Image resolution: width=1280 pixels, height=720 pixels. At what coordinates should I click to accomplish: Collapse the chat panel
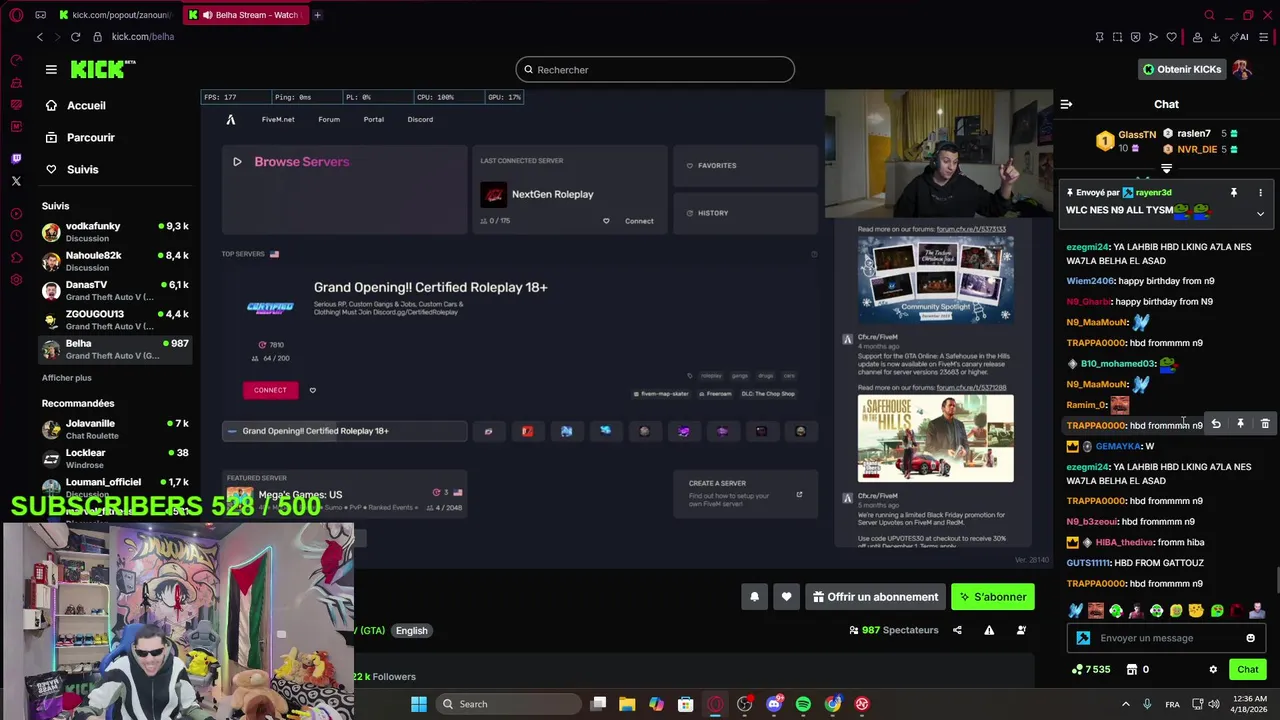[1066, 104]
